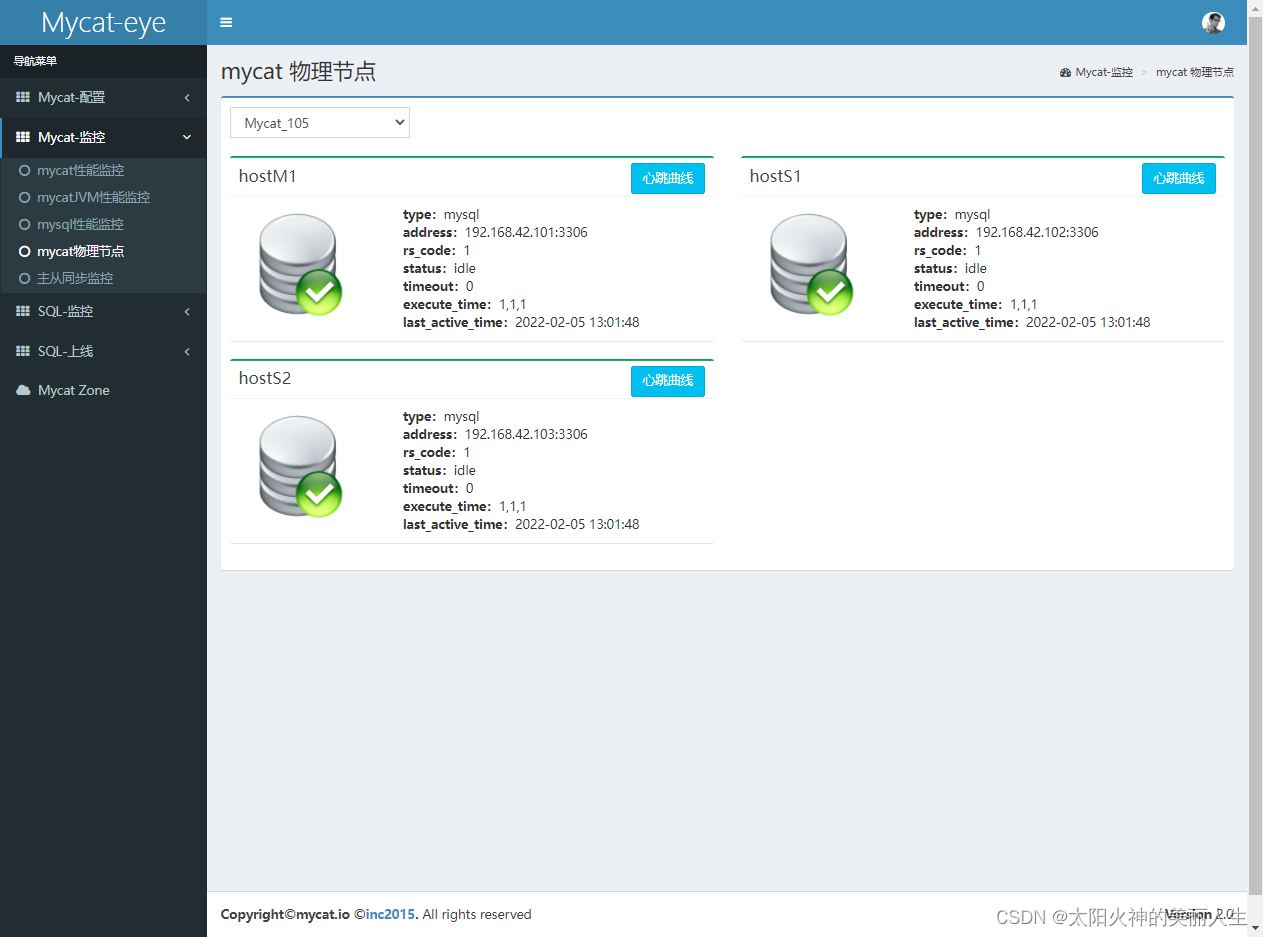
Task: Select the Mycat-监控 menu
Action: point(103,137)
